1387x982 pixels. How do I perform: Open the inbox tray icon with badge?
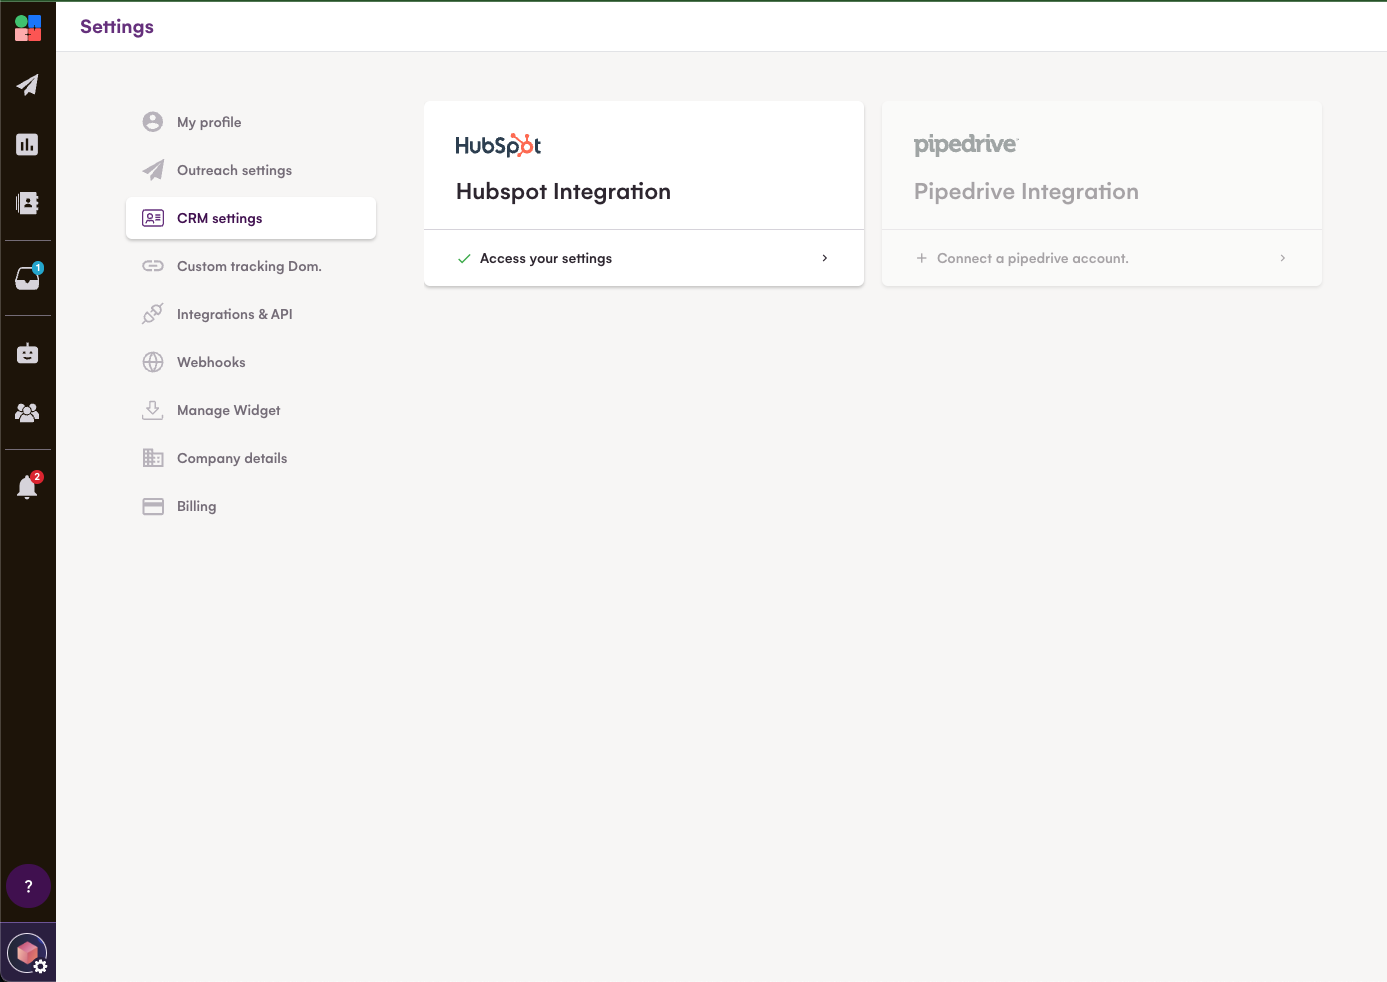(x=28, y=277)
